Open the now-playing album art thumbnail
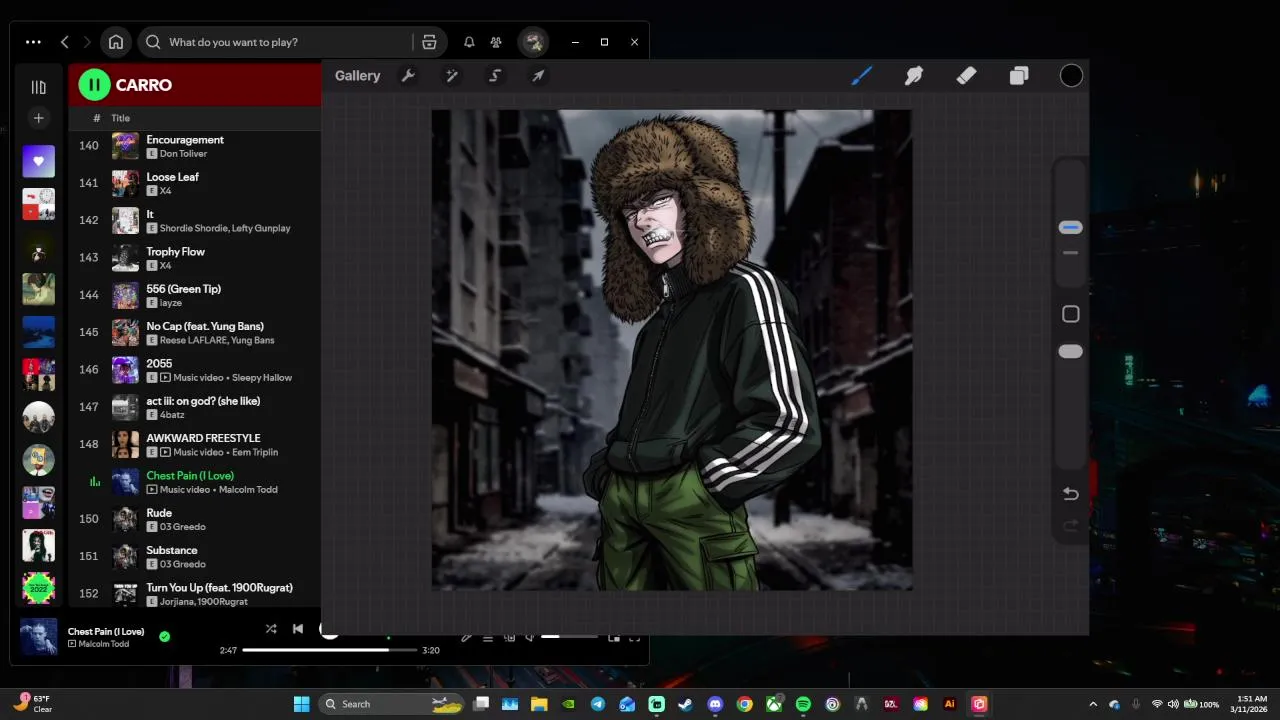Image resolution: width=1280 pixels, height=720 pixels. pyautogui.click(x=38, y=637)
